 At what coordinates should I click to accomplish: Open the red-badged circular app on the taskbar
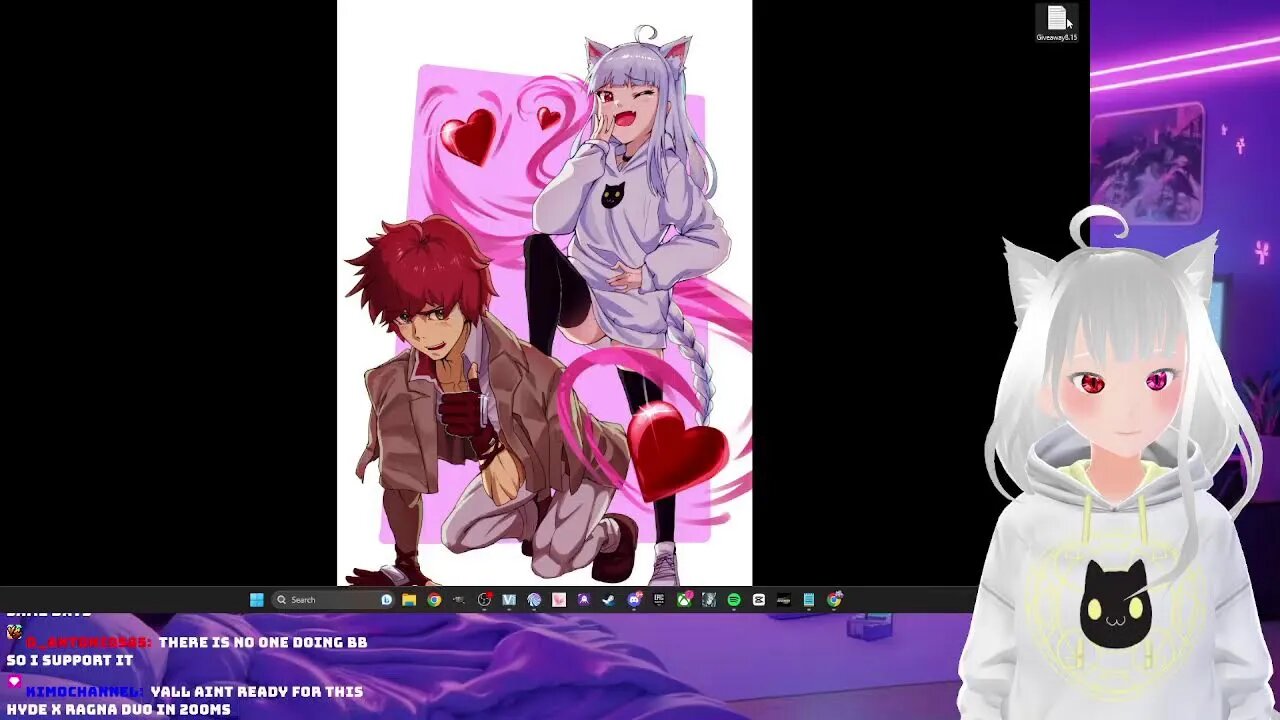(484, 600)
